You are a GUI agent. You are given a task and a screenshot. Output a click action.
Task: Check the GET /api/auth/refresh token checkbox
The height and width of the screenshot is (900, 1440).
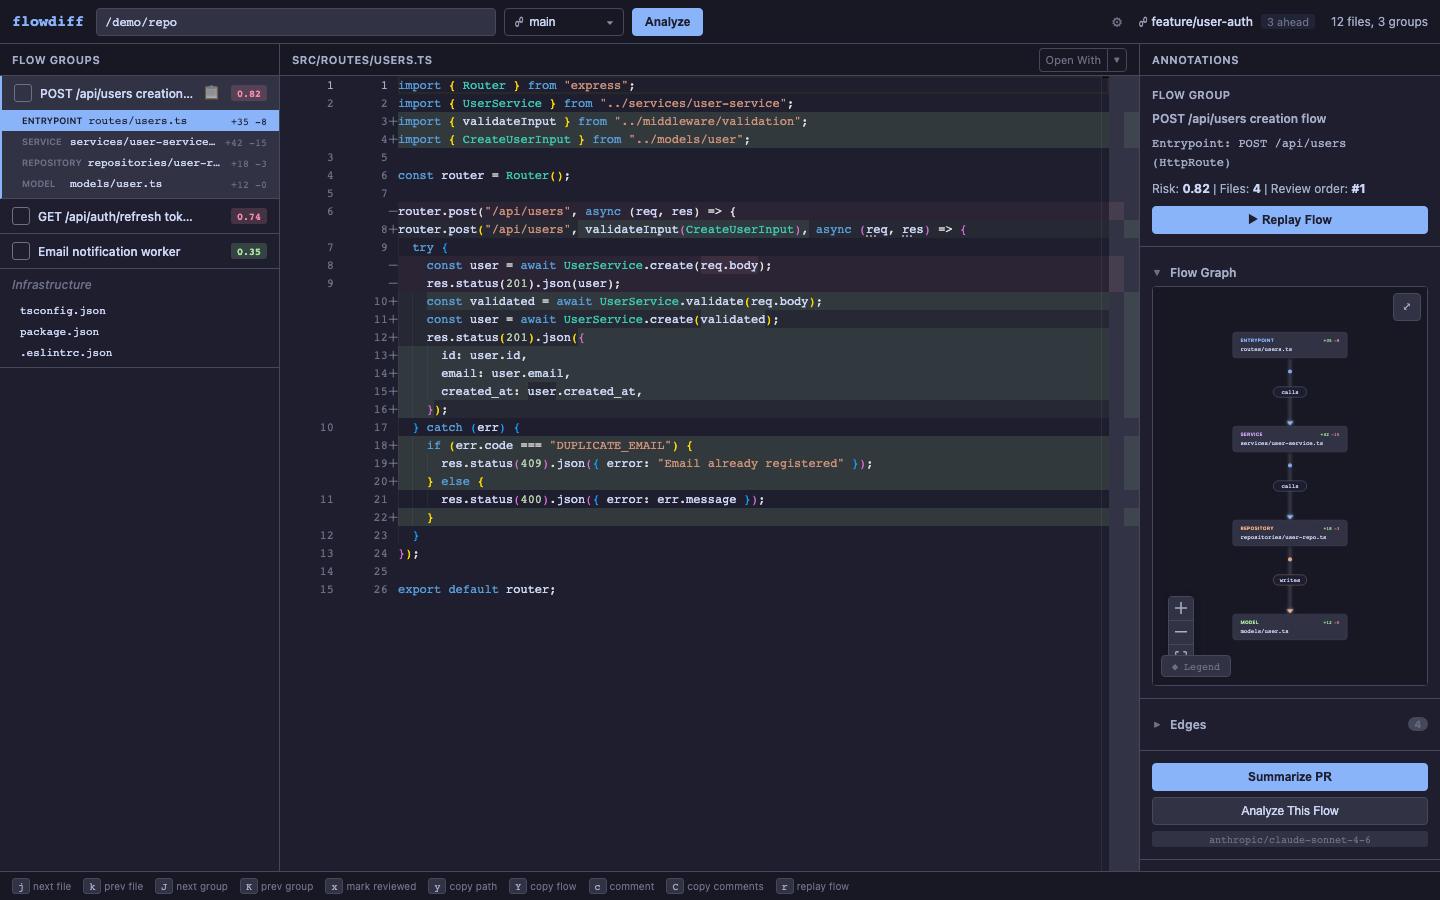pos(21,217)
